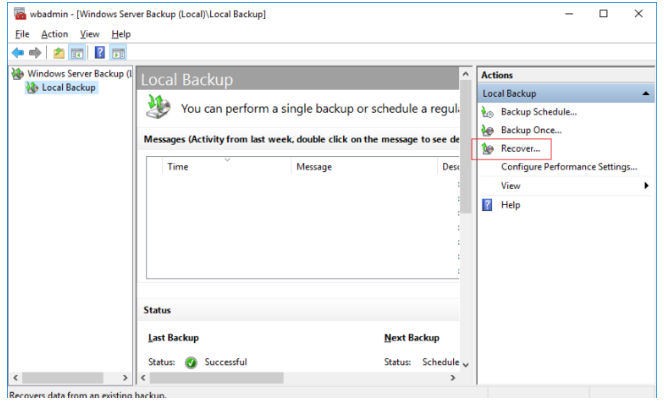Click the truncated Description column header
Viewport: 664px width, 411px height.
tap(451, 167)
